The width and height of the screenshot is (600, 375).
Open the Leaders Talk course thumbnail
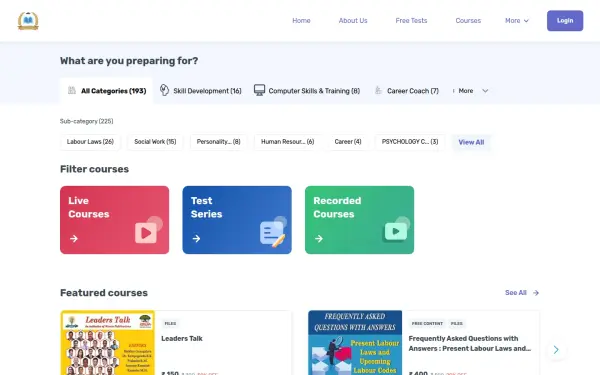pyautogui.click(x=108, y=343)
